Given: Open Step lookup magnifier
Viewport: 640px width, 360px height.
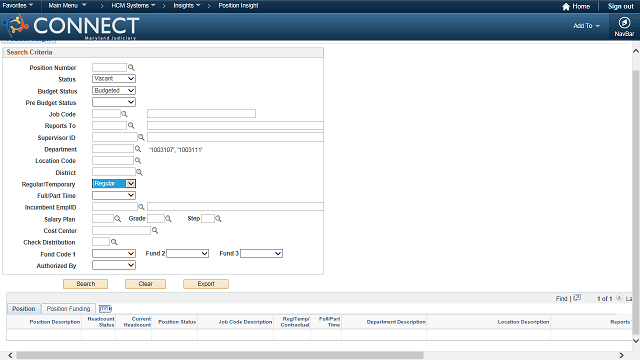Looking at the screenshot, I should coord(218,219).
